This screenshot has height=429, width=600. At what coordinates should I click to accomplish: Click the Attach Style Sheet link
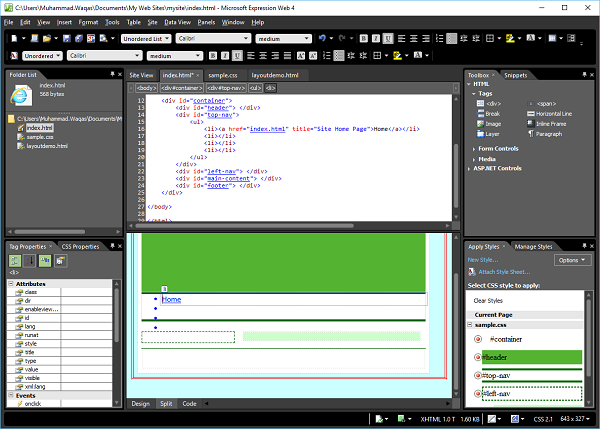[x=505, y=272]
